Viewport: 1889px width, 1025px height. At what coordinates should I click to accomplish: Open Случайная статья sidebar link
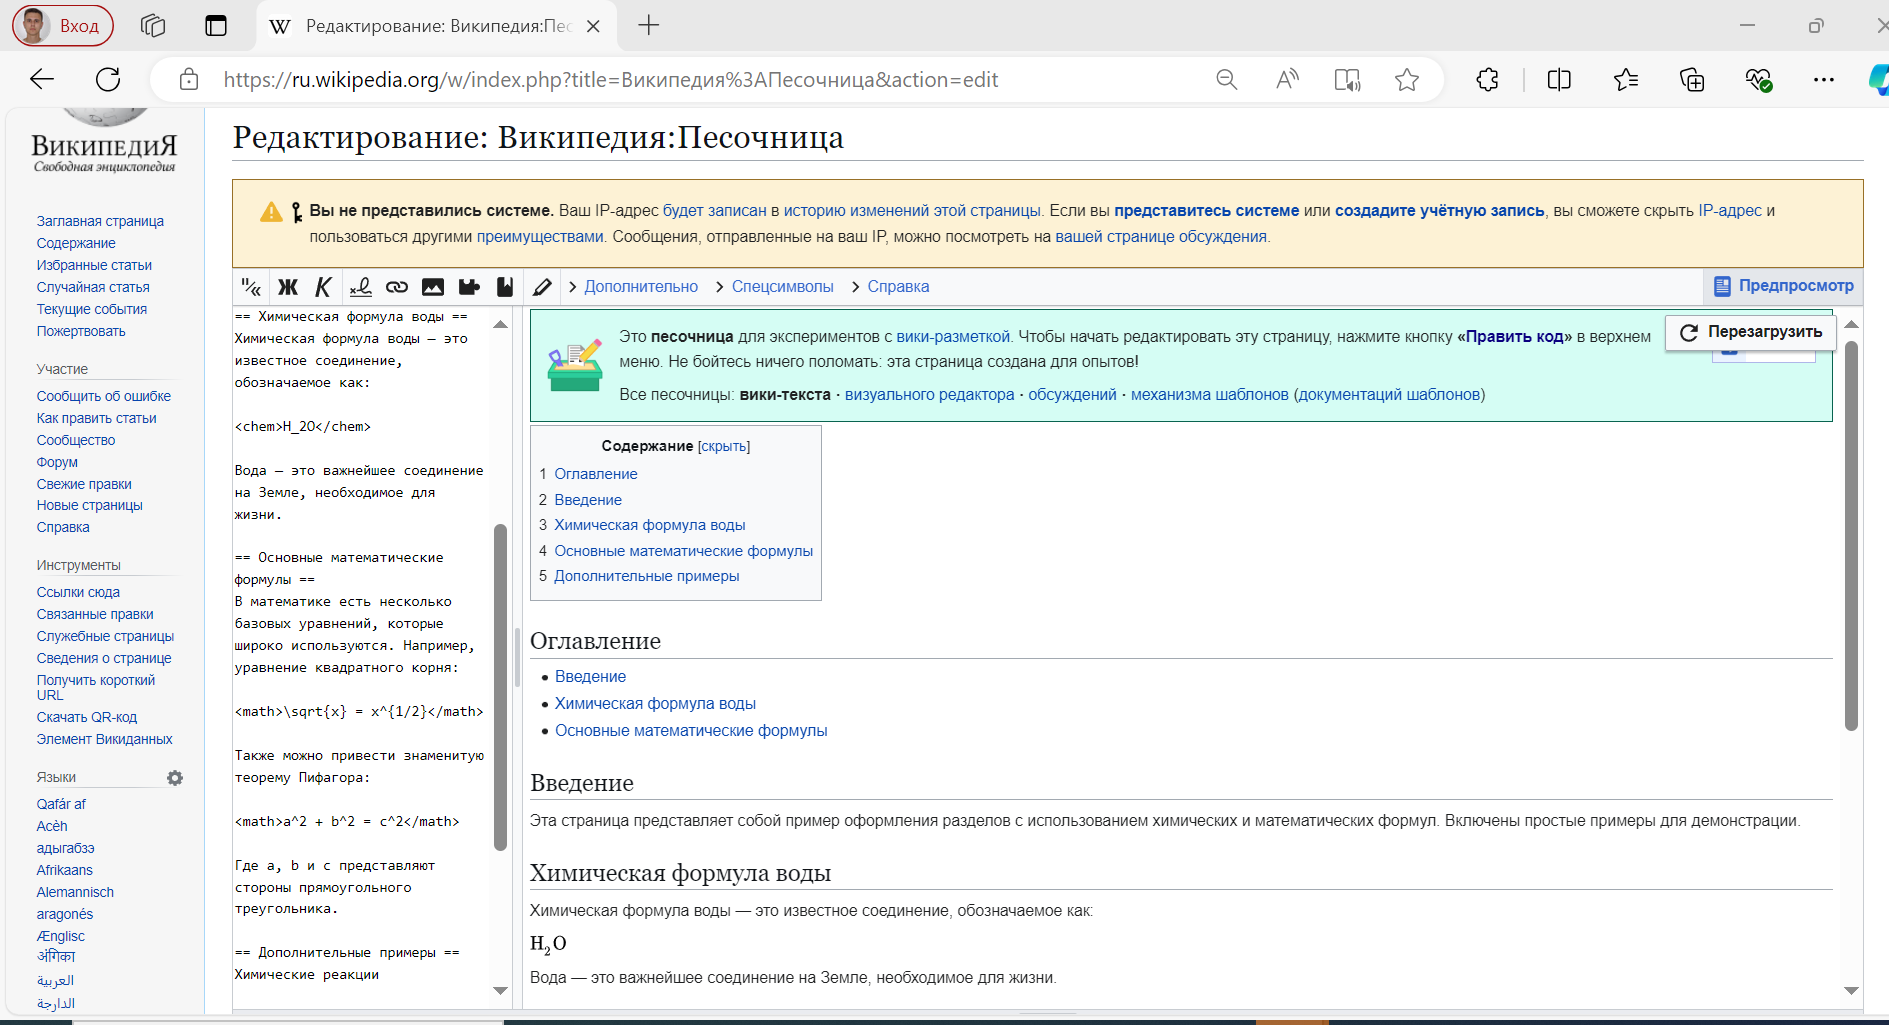coord(93,287)
